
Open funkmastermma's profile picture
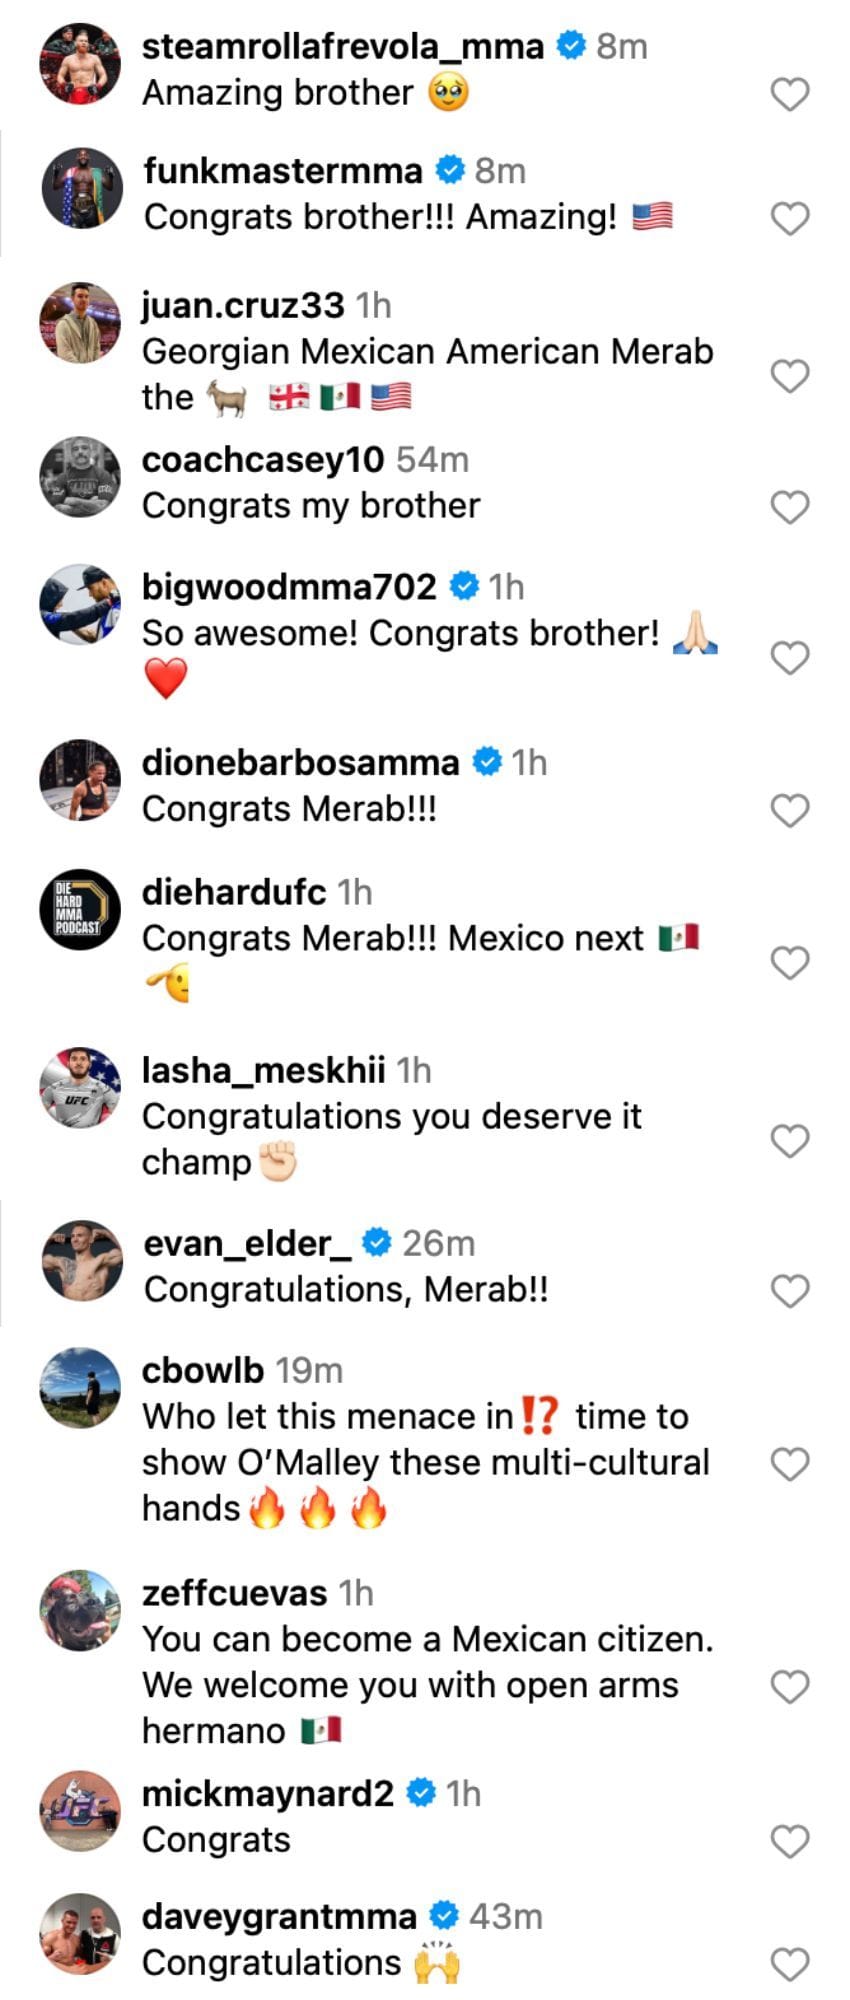click(x=80, y=190)
